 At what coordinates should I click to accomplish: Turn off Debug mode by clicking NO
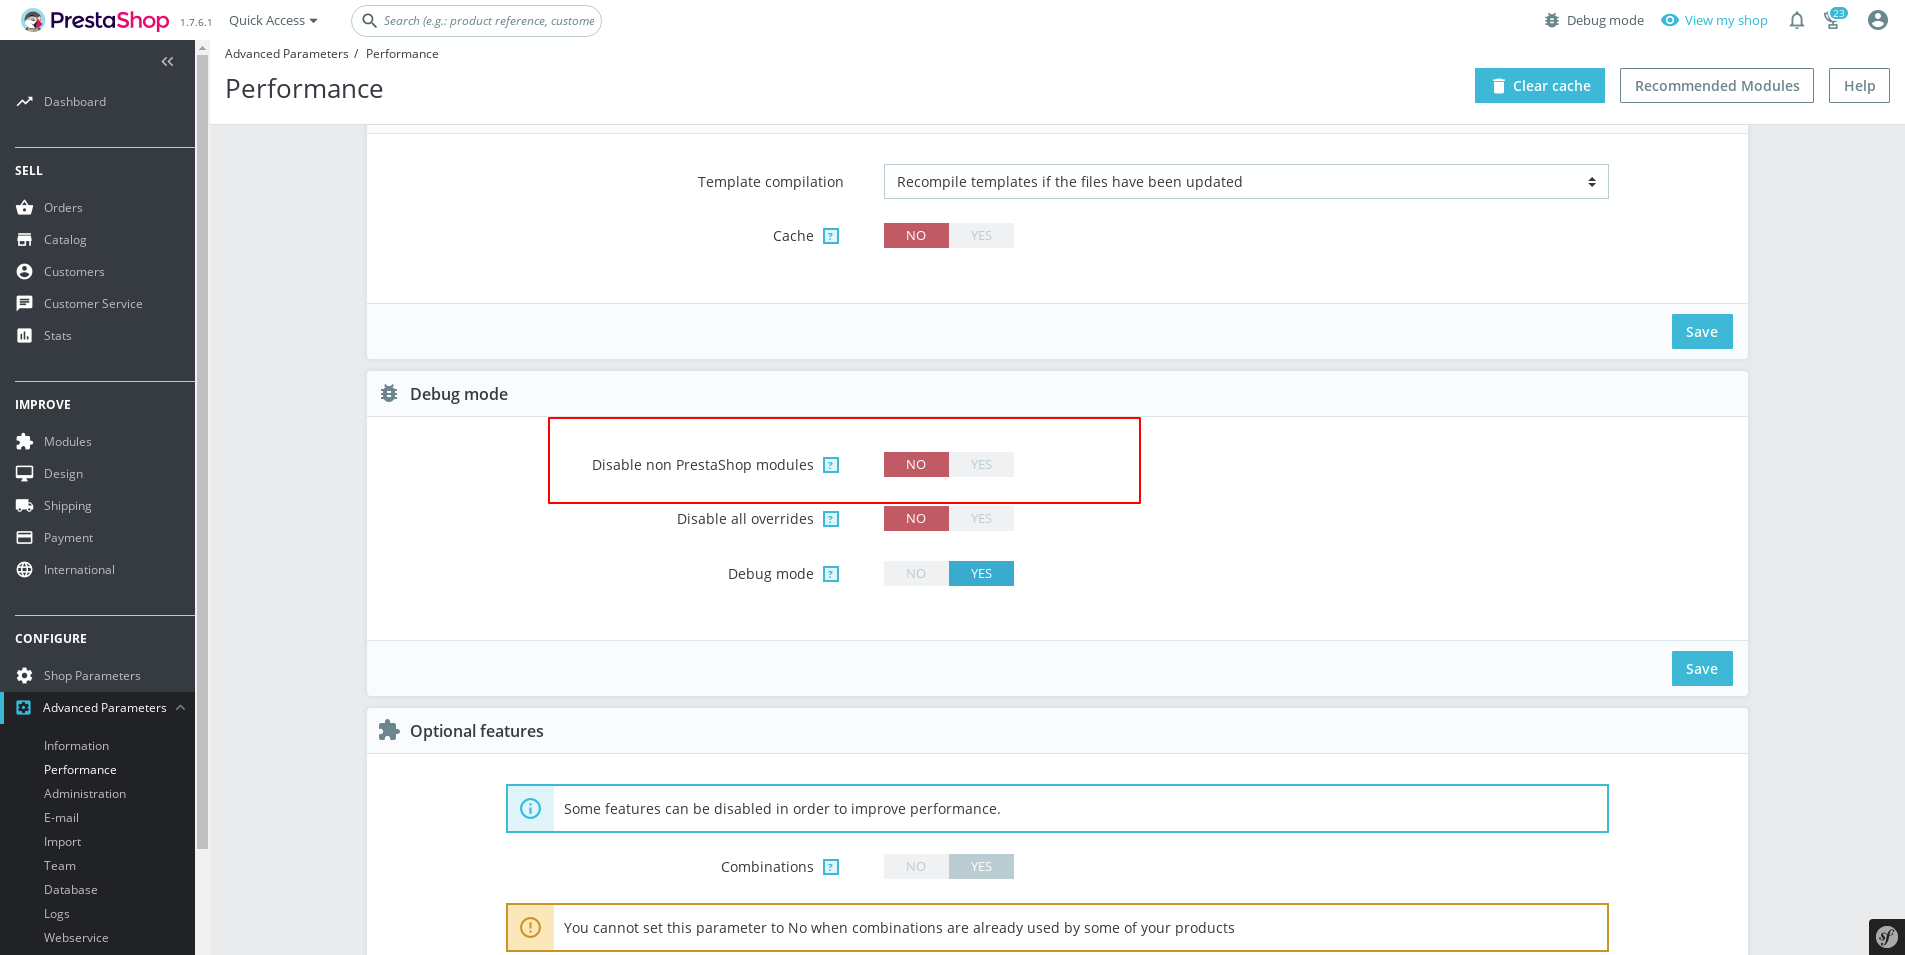pyautogui.click(x=914, y=573)
